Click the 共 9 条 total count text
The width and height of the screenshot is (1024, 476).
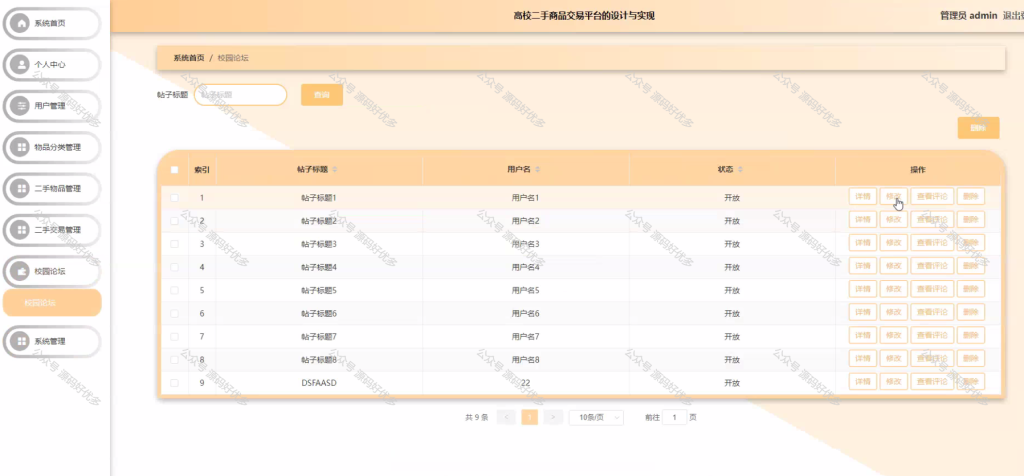point(477,417)
